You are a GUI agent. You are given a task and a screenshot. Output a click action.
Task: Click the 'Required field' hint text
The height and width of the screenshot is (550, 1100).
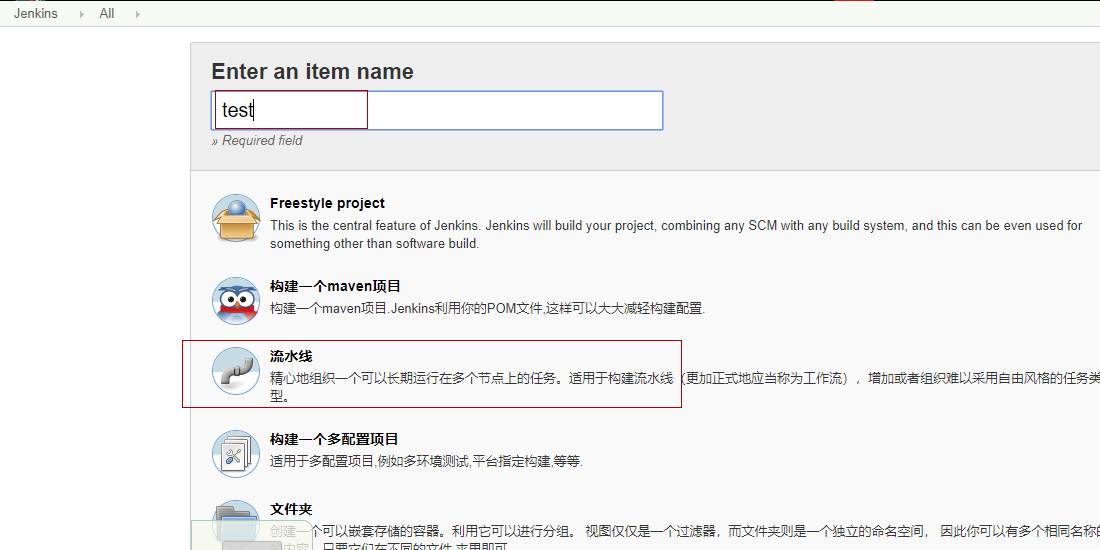click(257, 140)
